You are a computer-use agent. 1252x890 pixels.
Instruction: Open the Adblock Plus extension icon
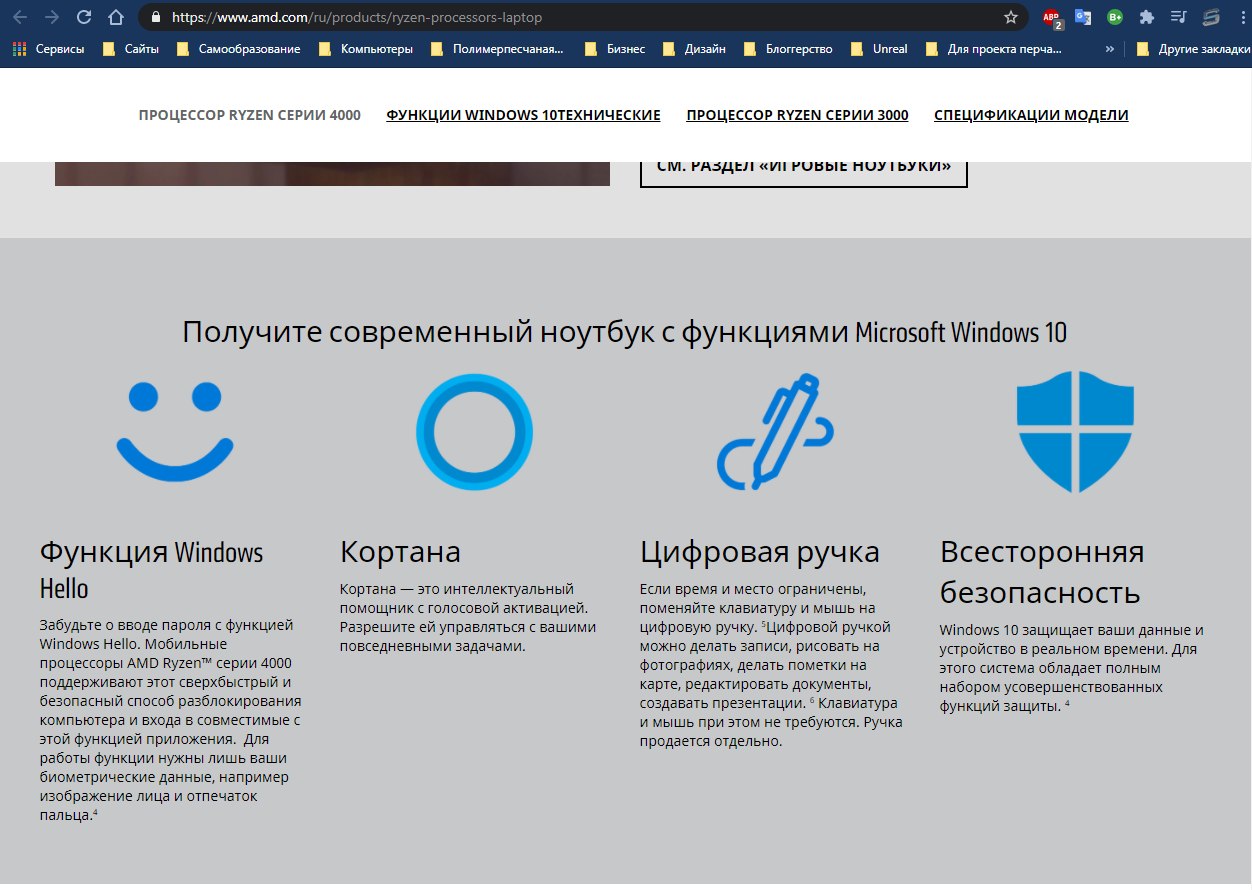click(x=1051, y=17)
